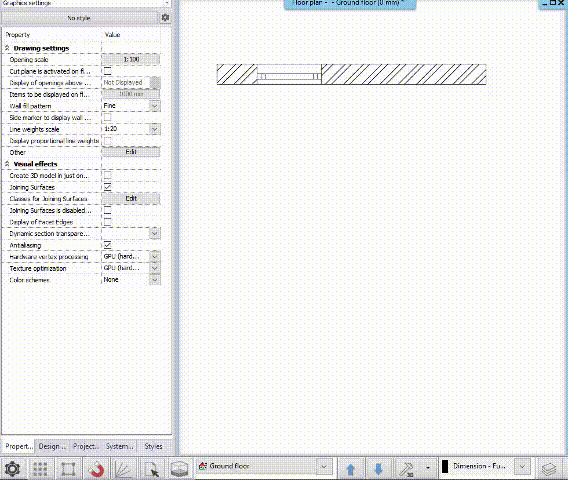Open the layers stack icon
568x480 pixels.
[x=549, y=469]
